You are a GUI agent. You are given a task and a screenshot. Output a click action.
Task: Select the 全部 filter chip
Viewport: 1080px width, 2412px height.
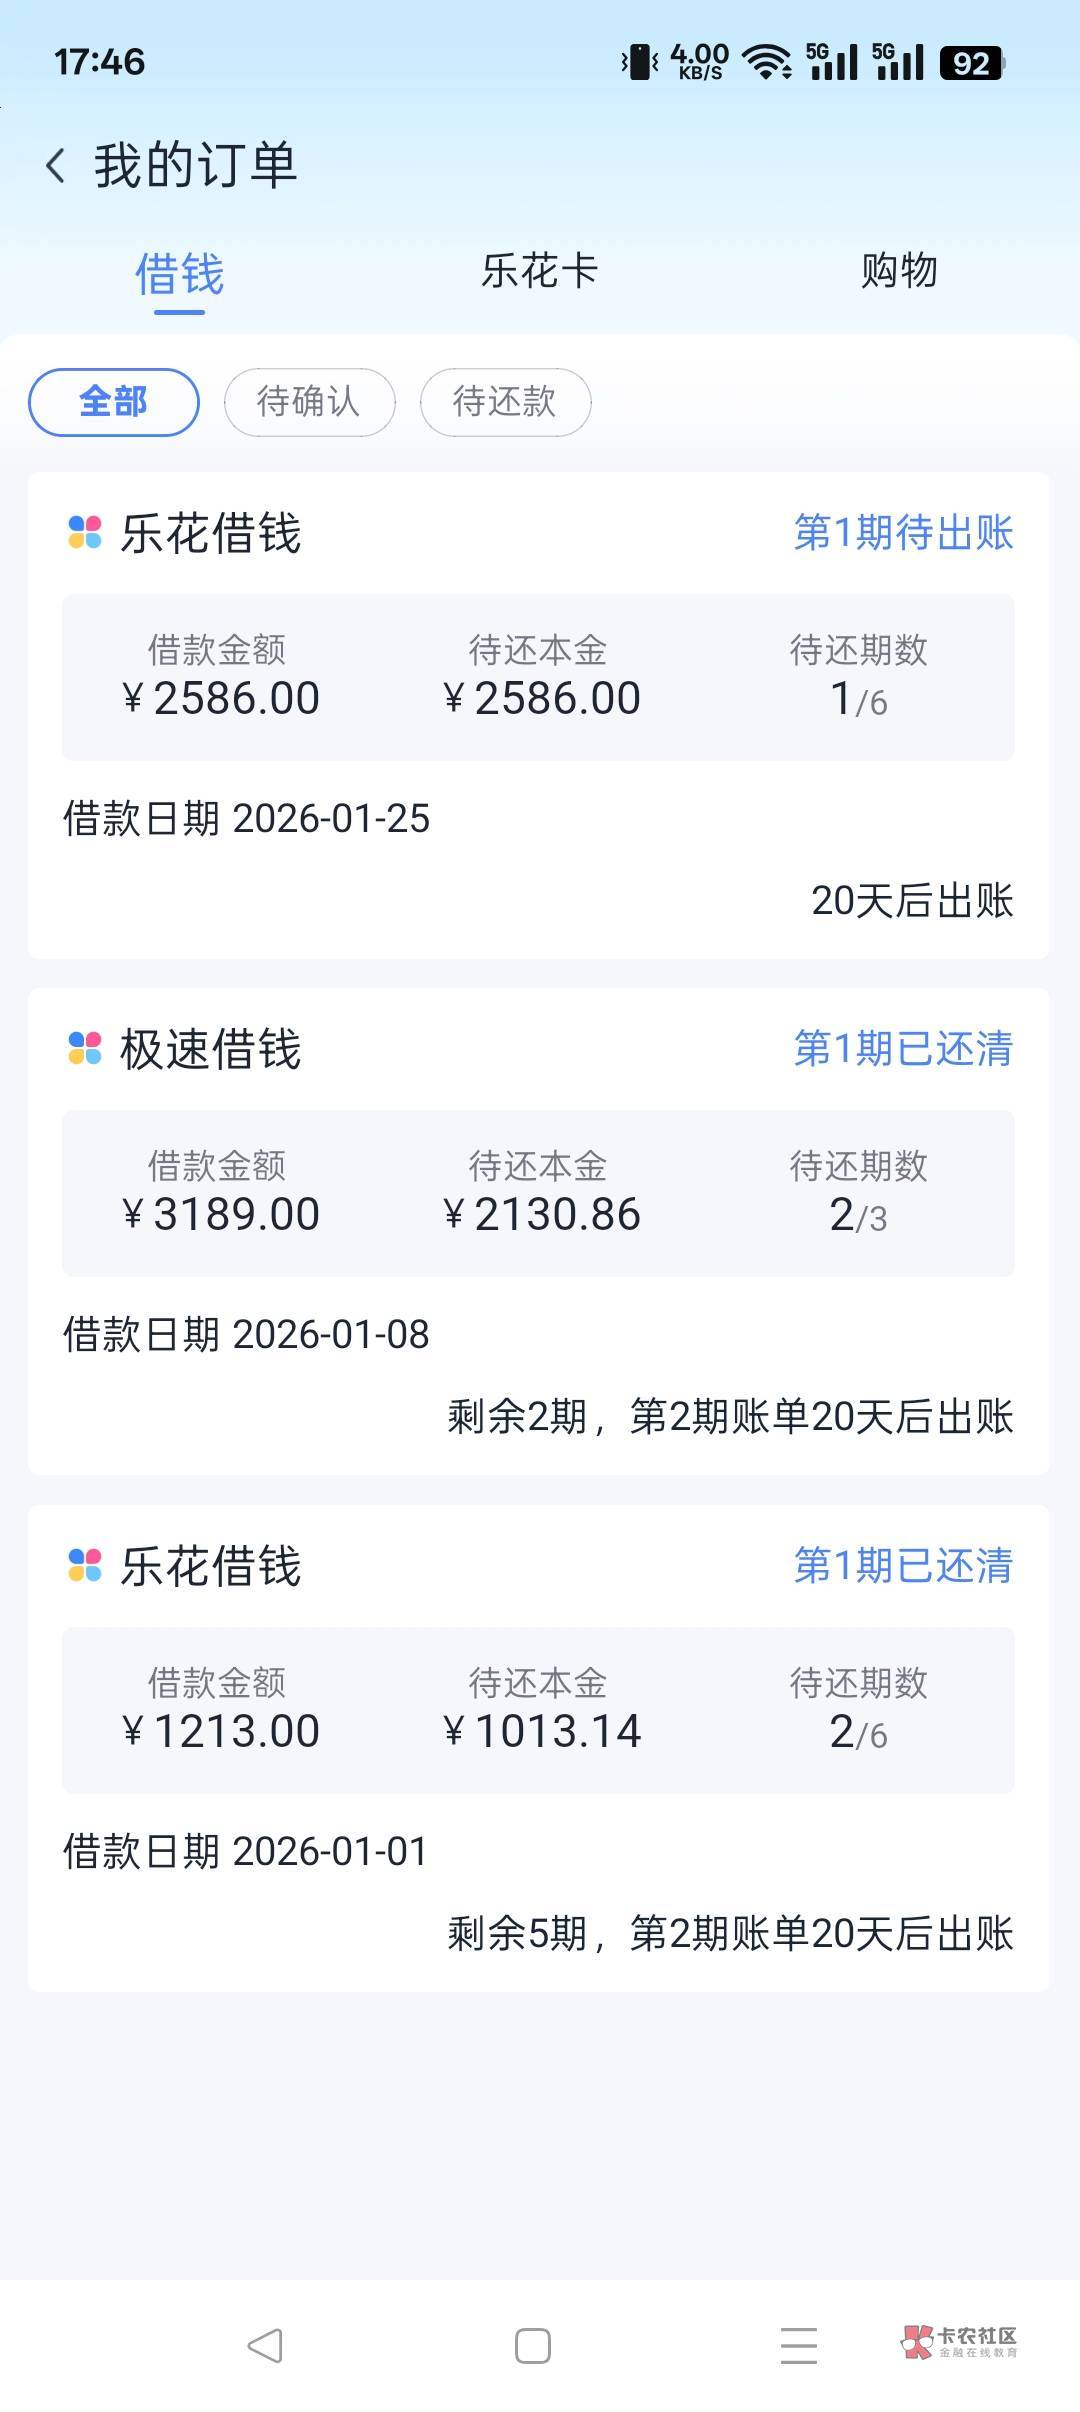[113, 402]
